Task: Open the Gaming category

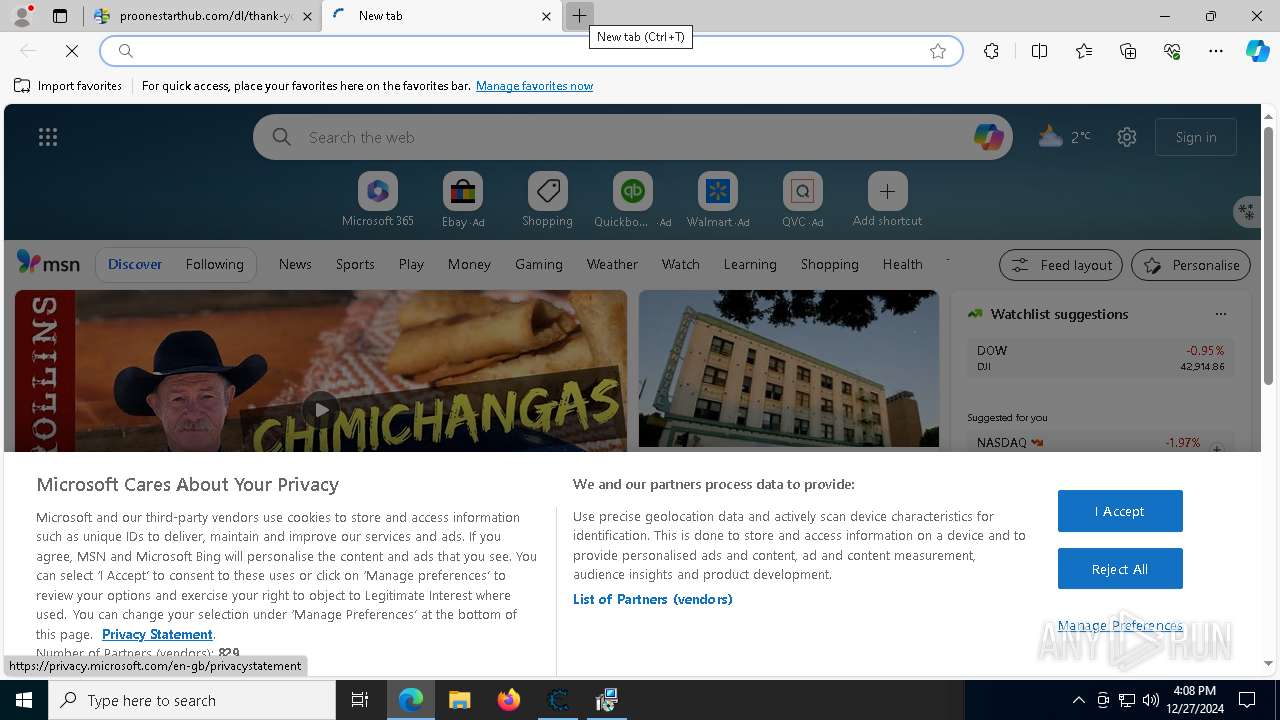Action: 538,264
